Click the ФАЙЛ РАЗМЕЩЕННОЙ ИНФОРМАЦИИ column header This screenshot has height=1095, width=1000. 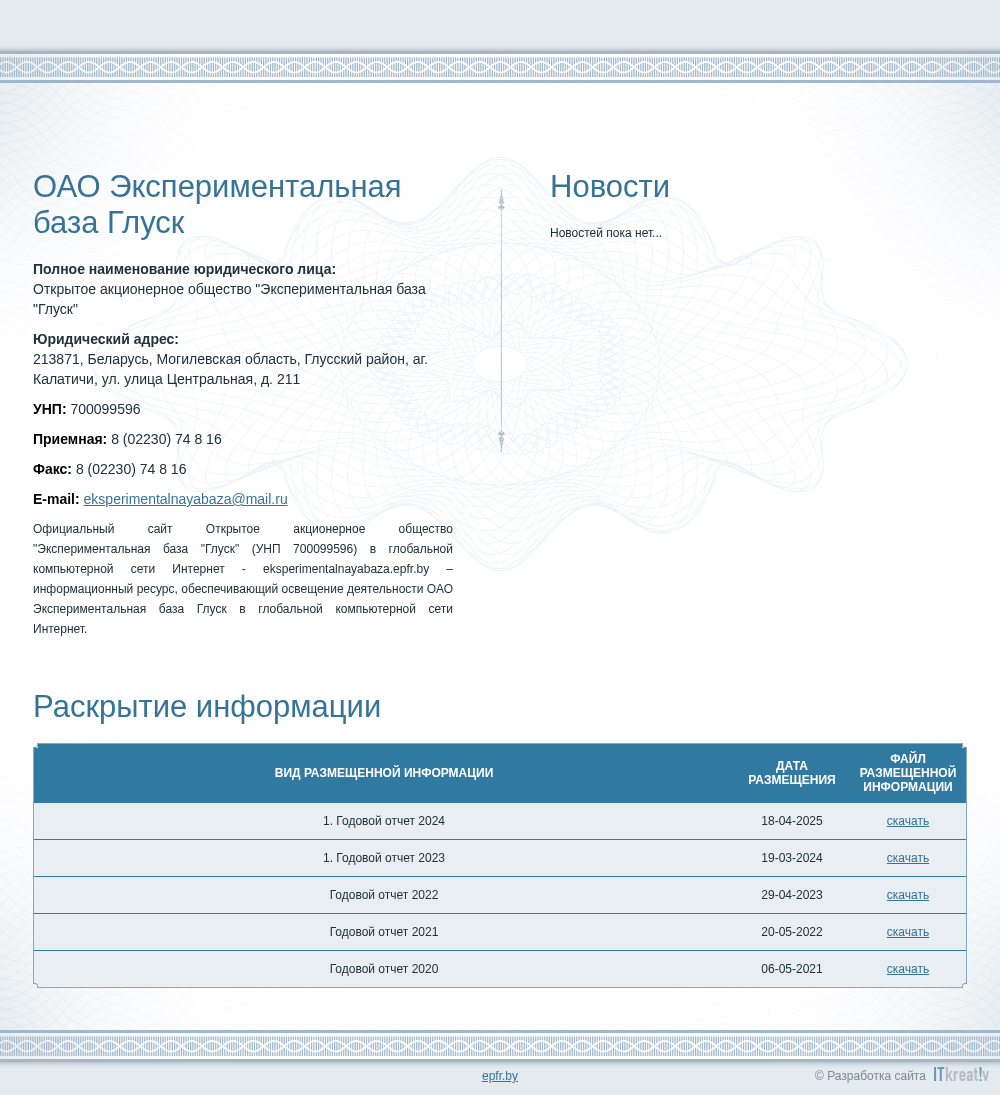pyautogui.click(x=907, y=773)
